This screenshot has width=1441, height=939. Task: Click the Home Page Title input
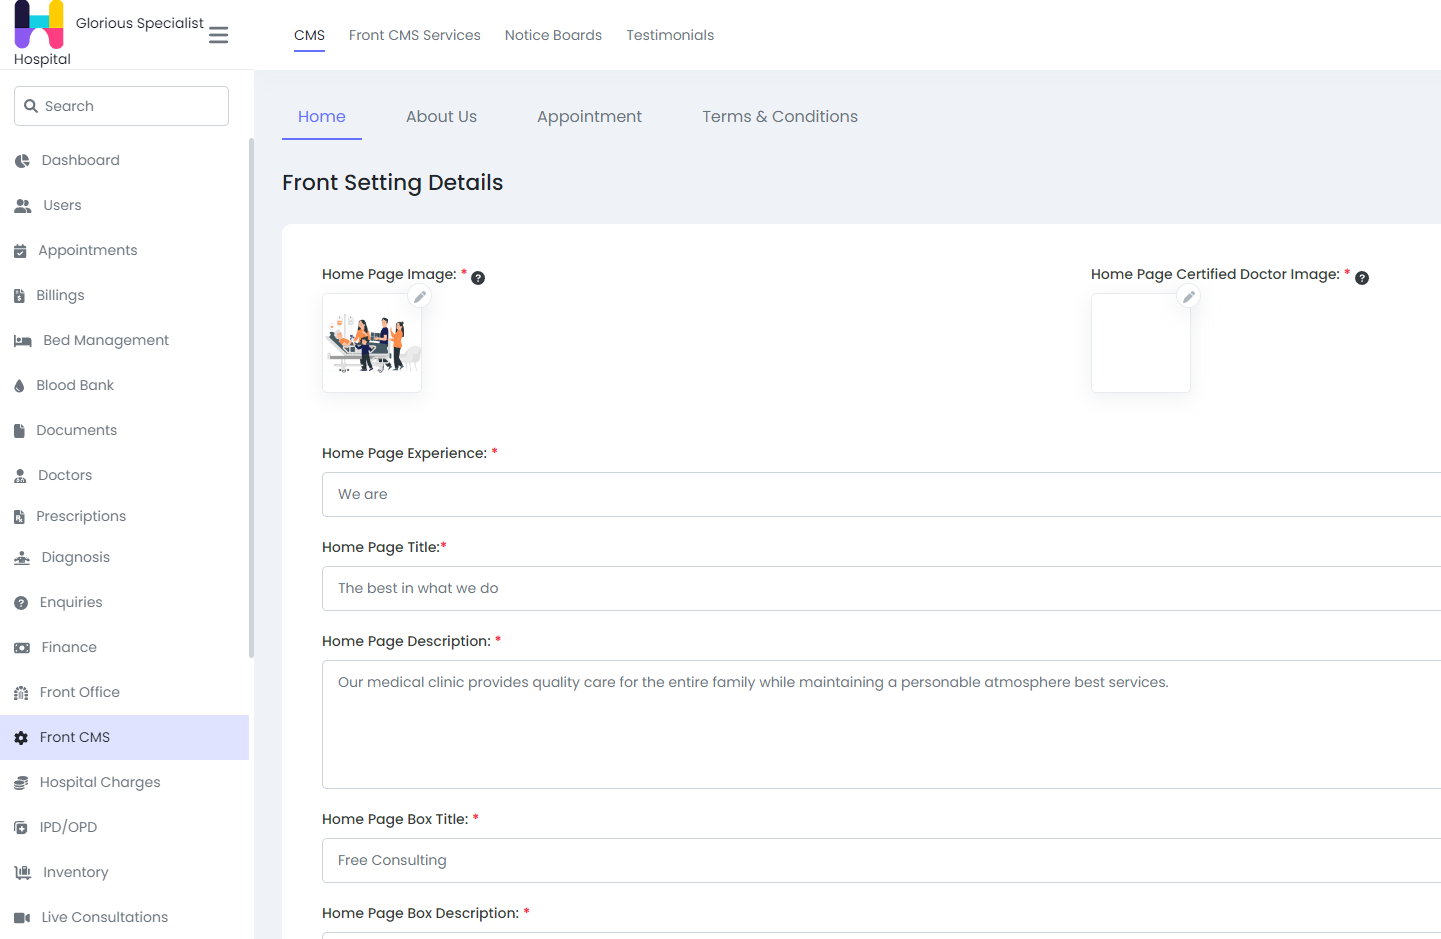point(880,588)
